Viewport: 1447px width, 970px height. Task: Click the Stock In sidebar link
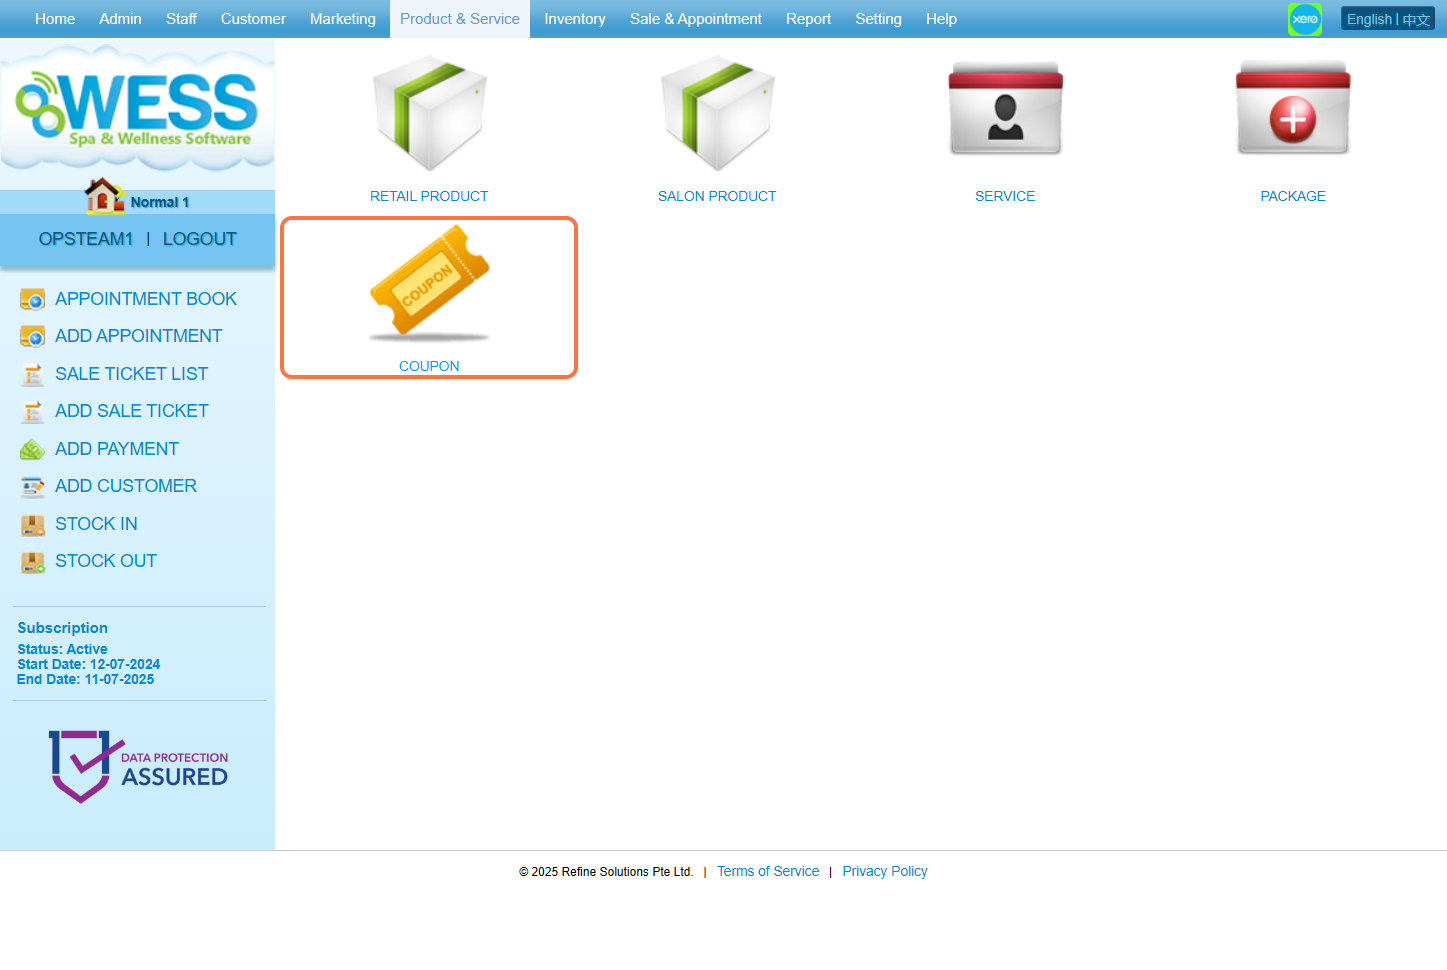point(96,524)
